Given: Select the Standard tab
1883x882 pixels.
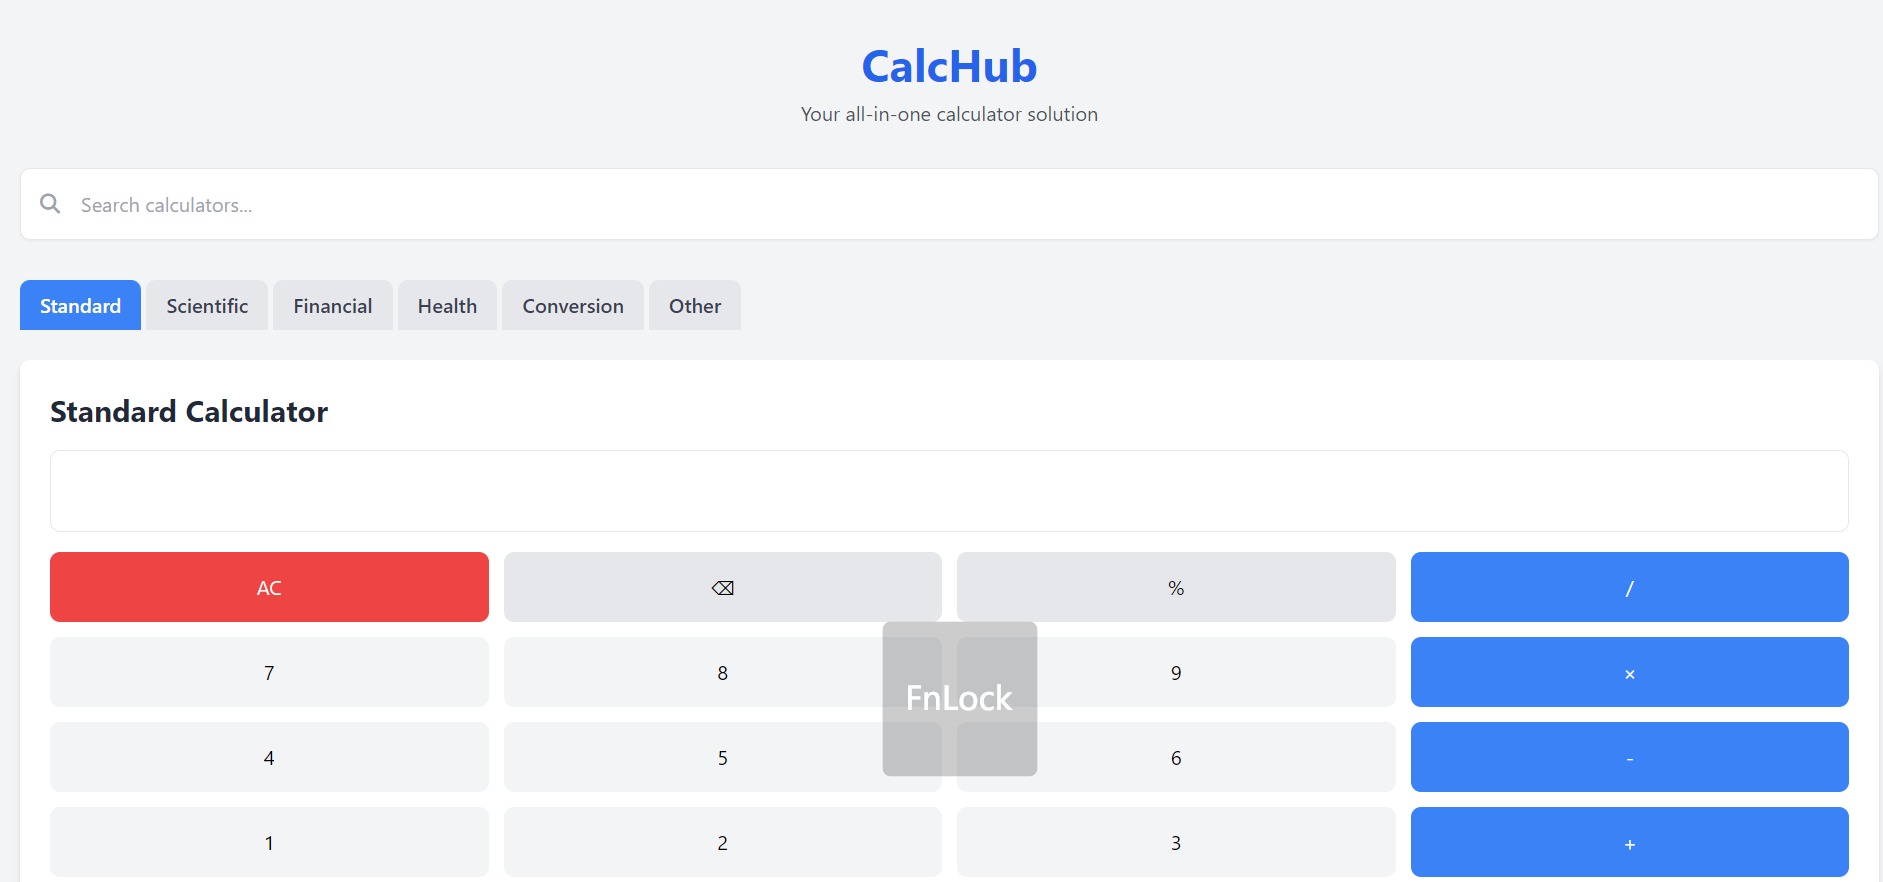Looking at the screenshot, I should coord(80,306).
